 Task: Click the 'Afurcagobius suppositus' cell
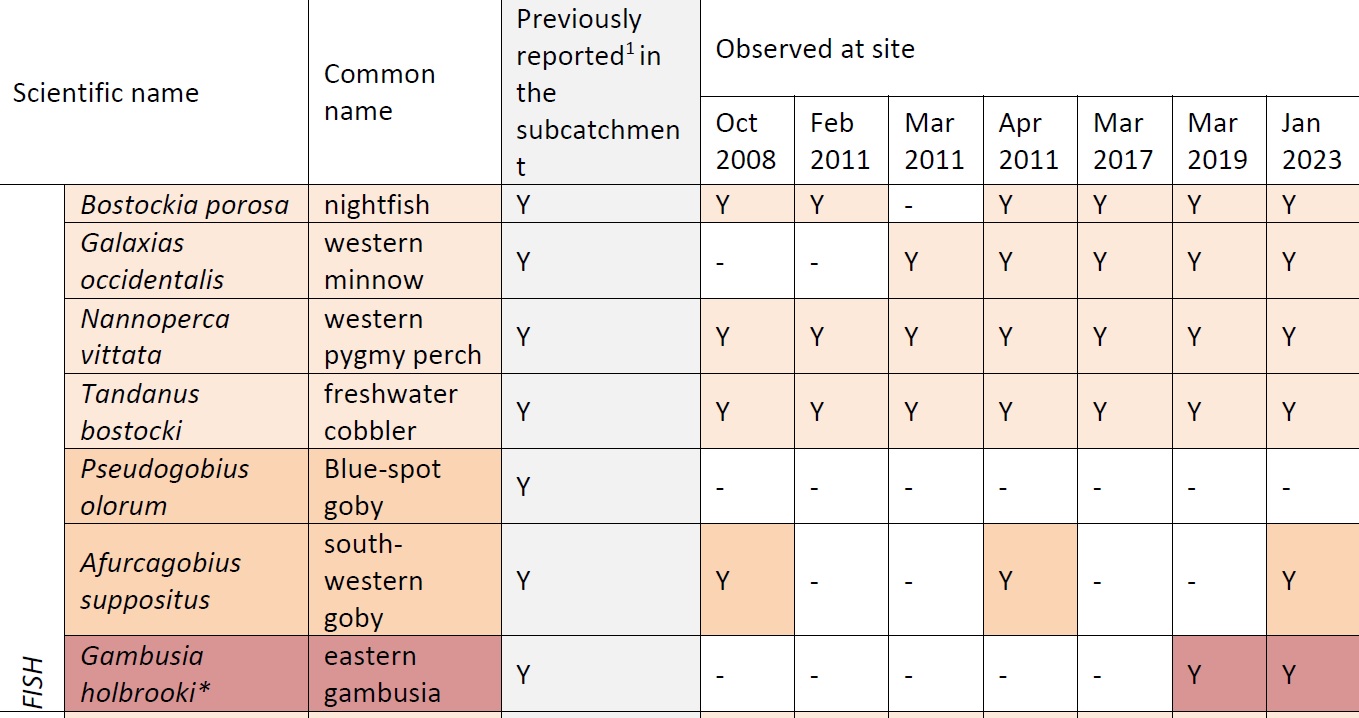[x=160, y=581]
